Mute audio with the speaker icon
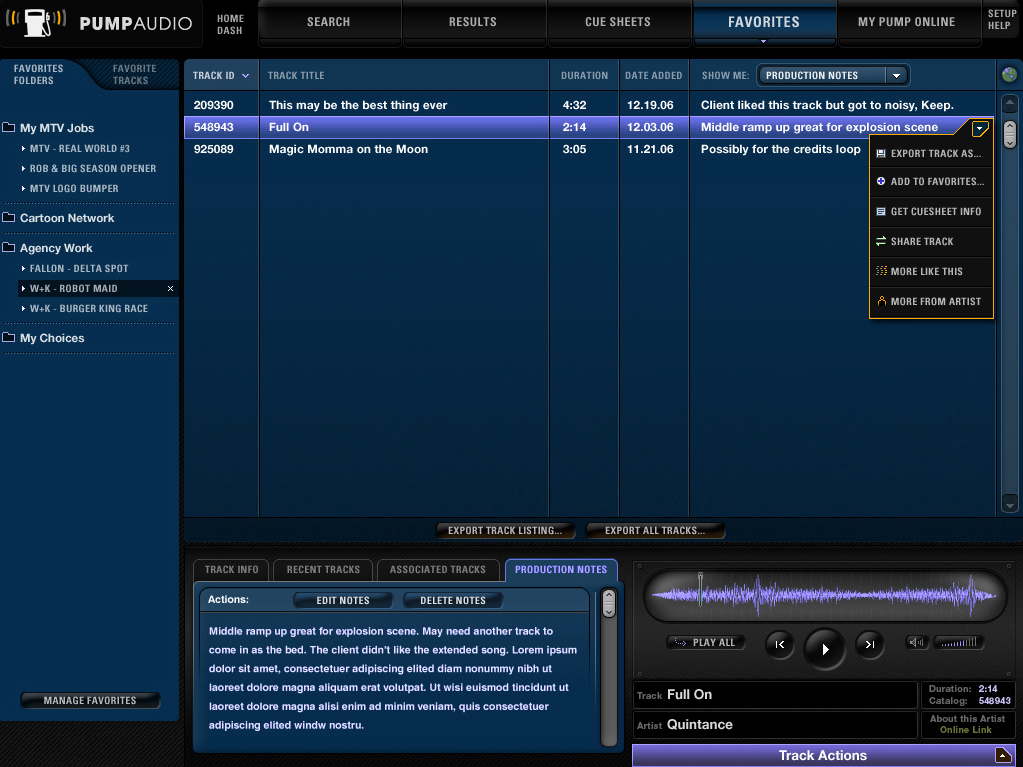The height and width of the screenshot is (767, 1023). point(917,642)
